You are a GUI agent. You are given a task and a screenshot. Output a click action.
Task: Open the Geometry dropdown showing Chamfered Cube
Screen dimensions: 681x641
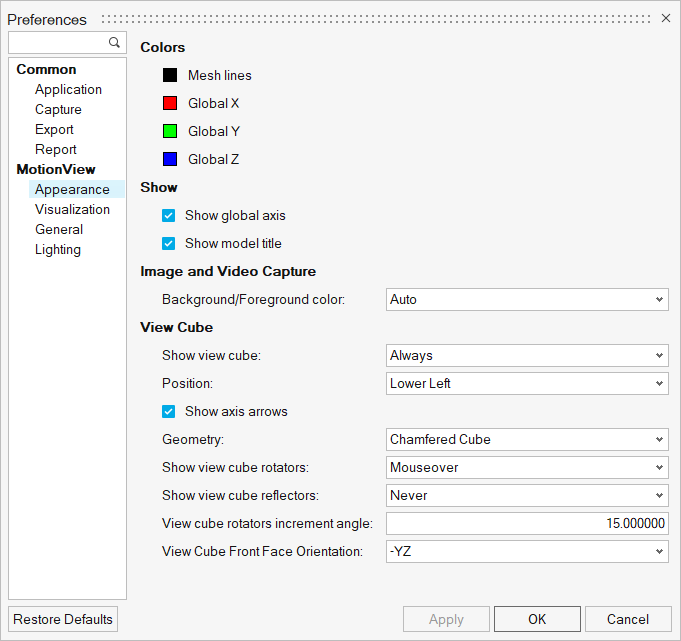click(527, 439)
